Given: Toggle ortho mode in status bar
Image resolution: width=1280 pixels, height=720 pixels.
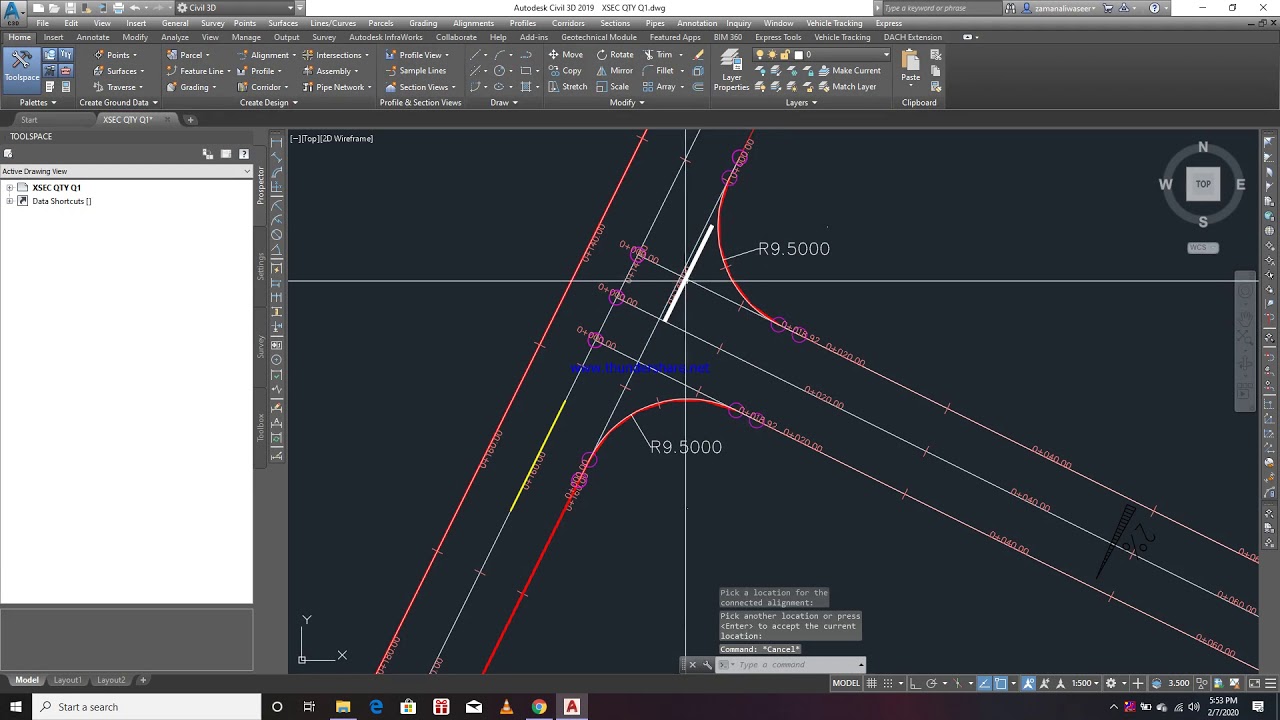Looking at the screenshot, I should coord(916,683).
